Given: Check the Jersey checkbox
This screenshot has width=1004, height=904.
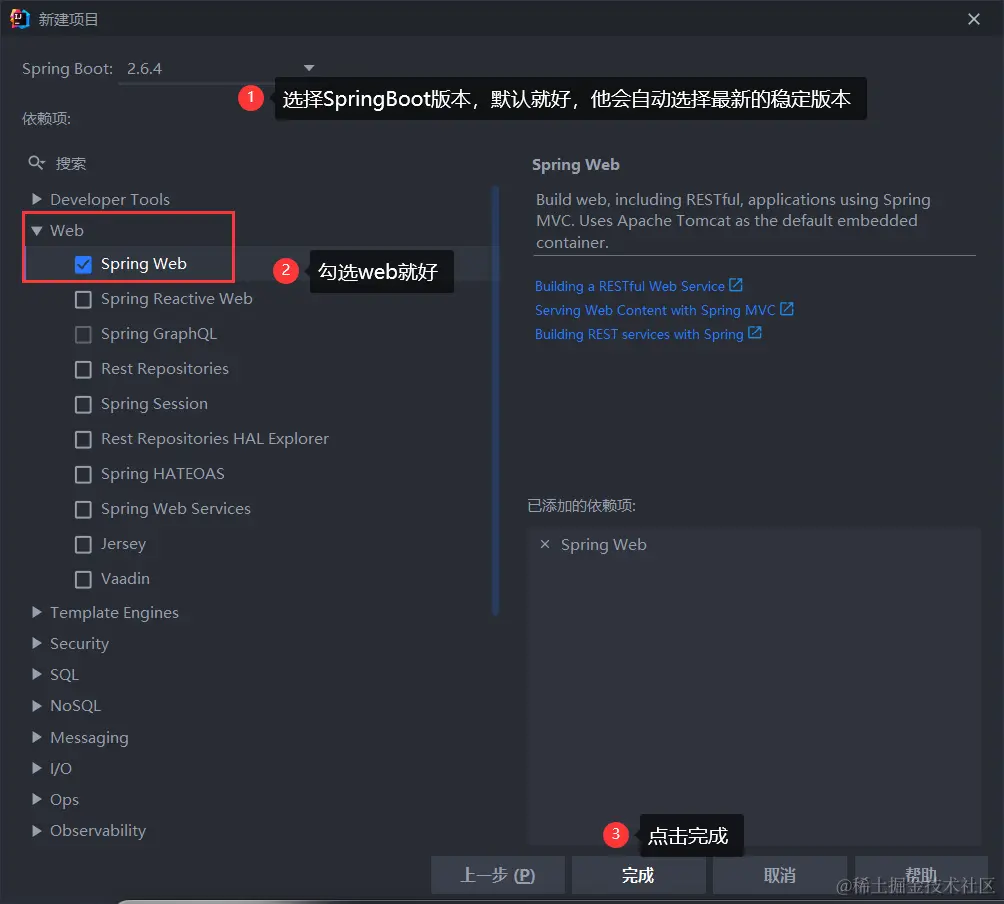Looking at the screenshot, I should (x=83, y=545).
